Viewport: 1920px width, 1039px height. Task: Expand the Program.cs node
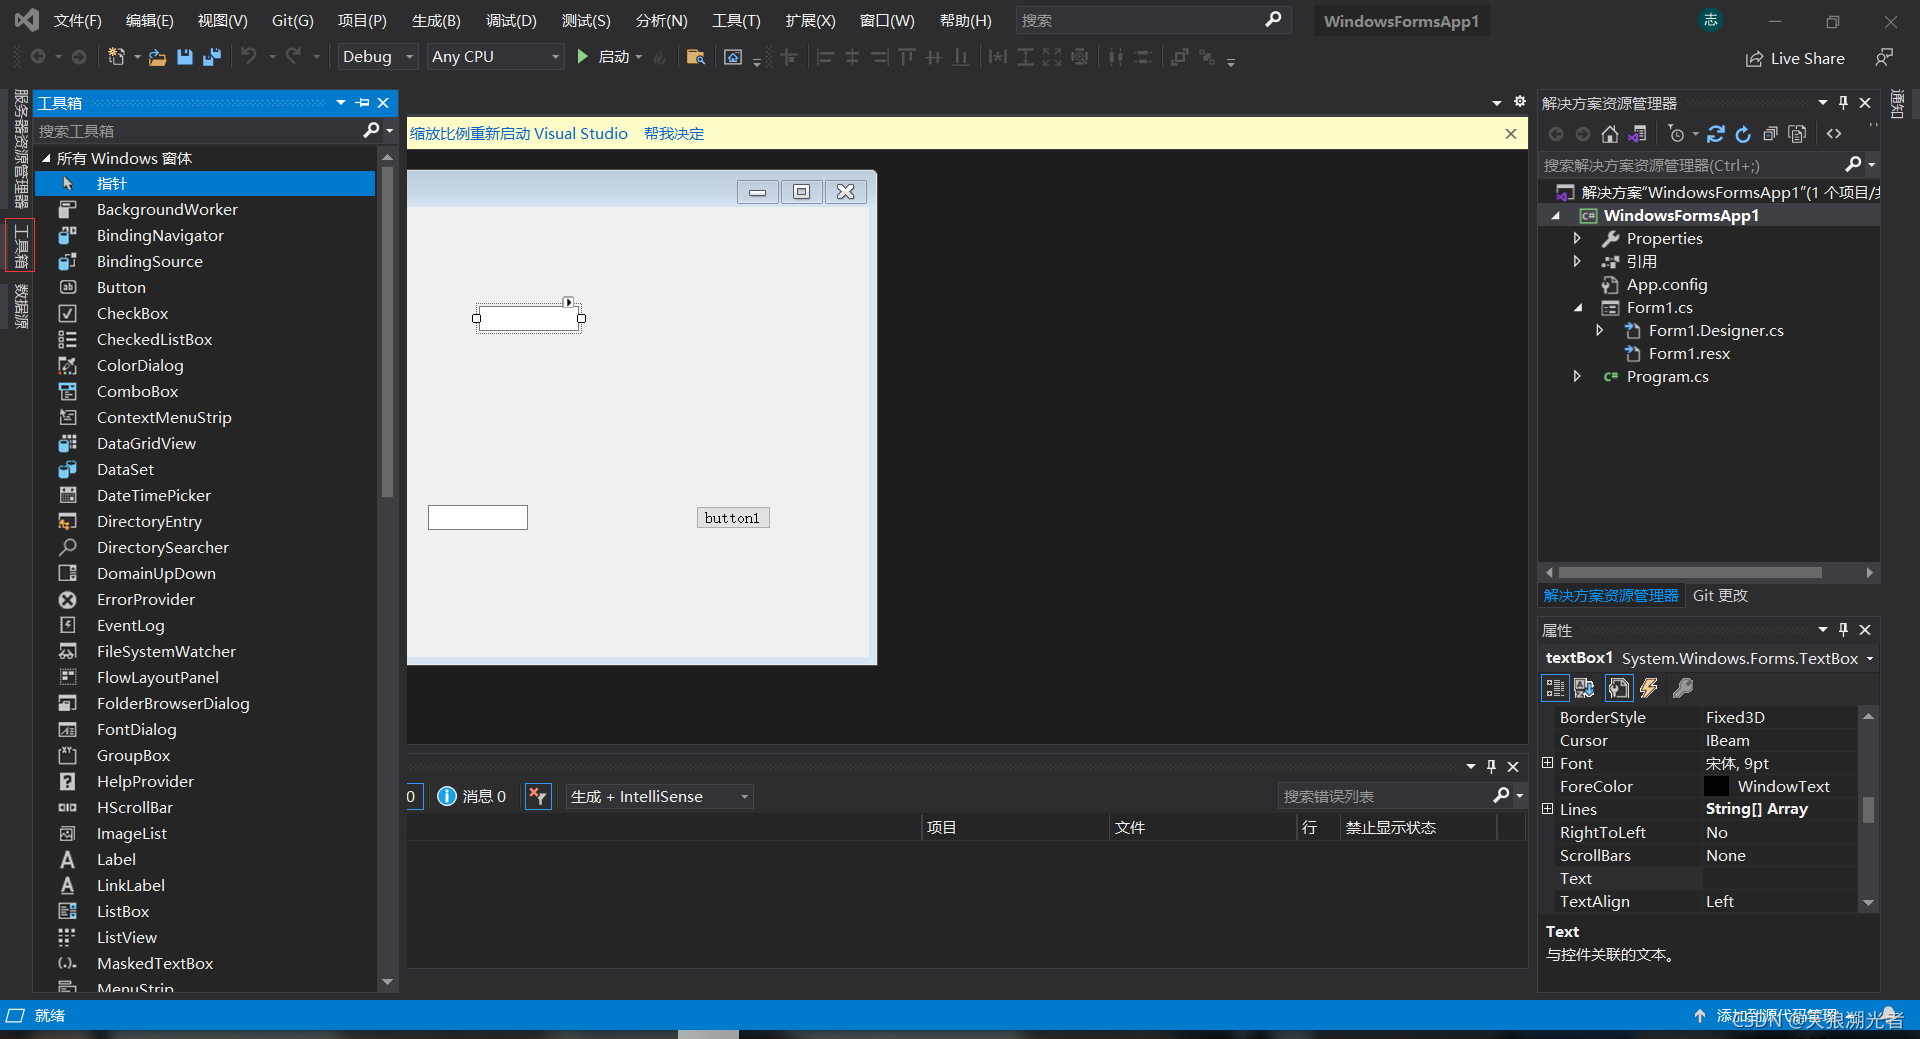coord(1577,376)
